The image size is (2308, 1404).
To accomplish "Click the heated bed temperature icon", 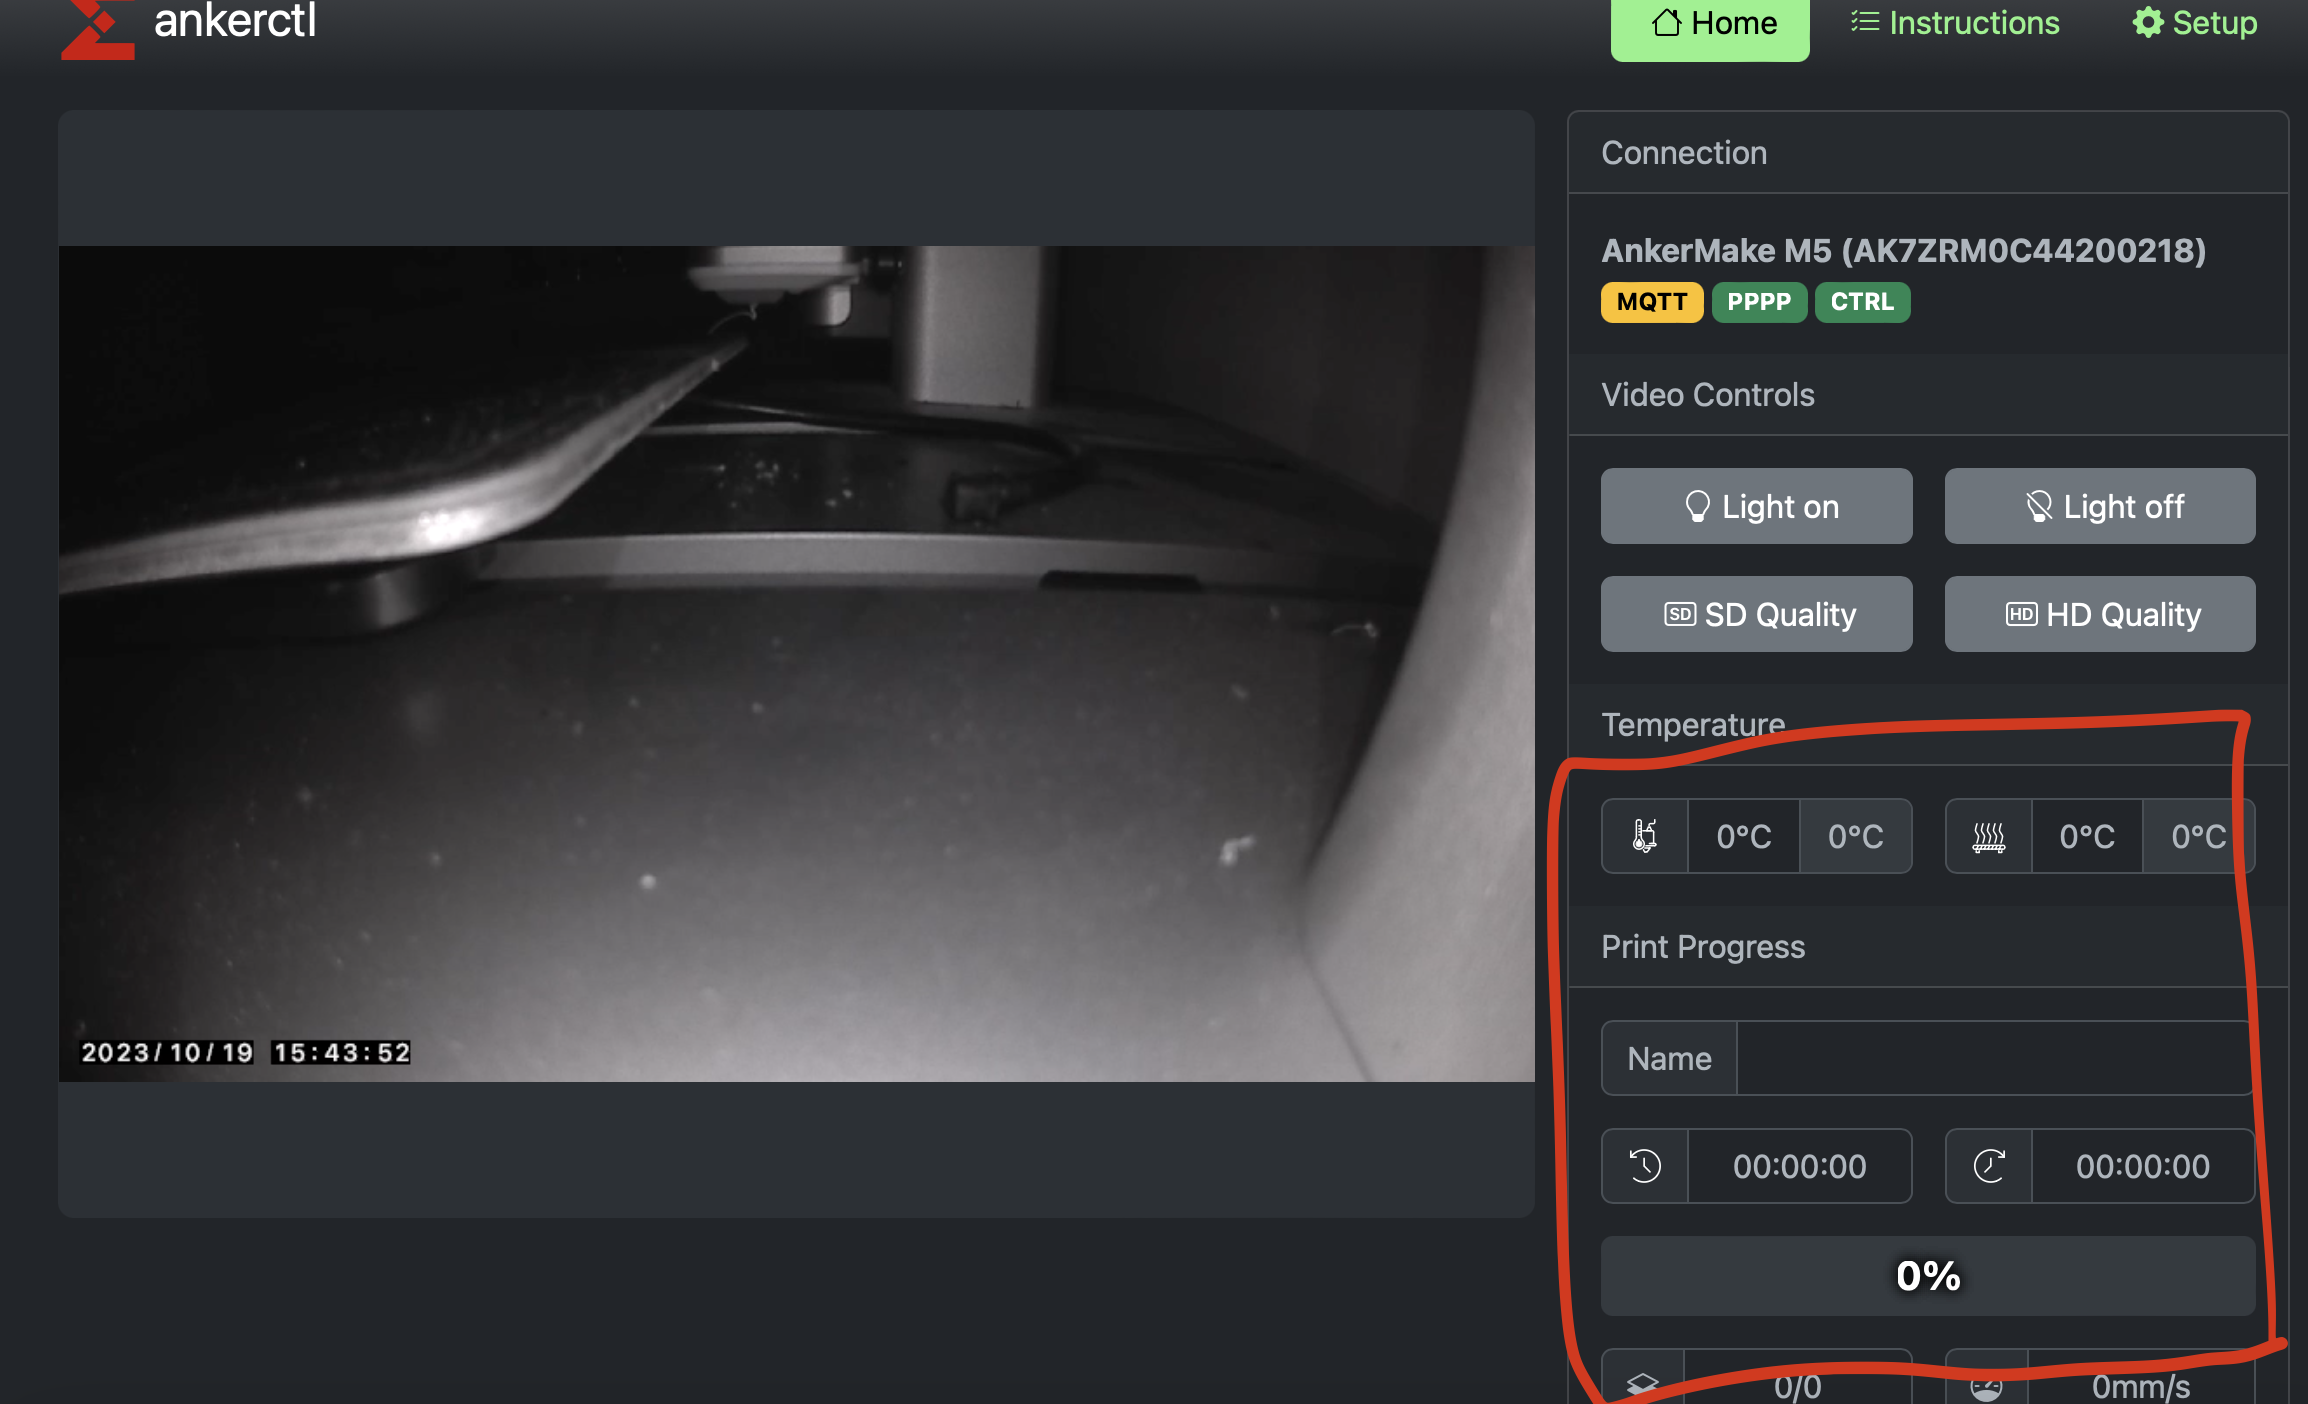I will tap(1988, 836).
